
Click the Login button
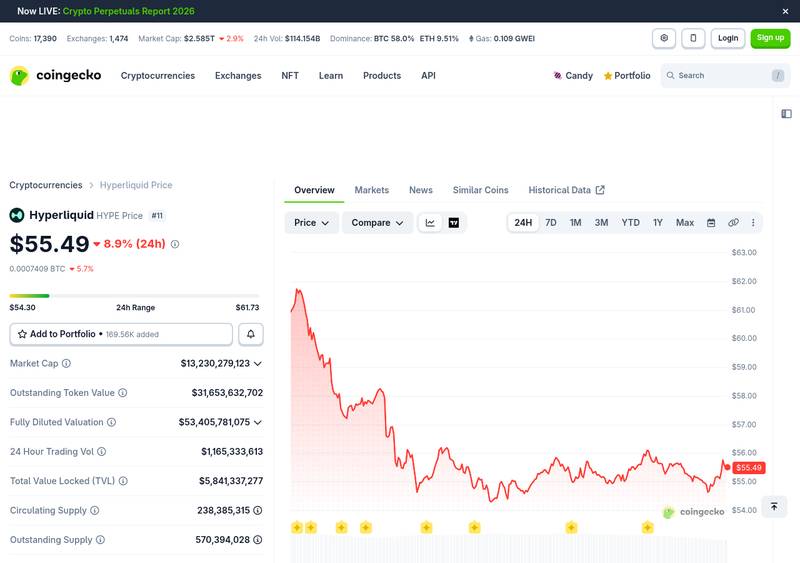[x=728, y=38]
